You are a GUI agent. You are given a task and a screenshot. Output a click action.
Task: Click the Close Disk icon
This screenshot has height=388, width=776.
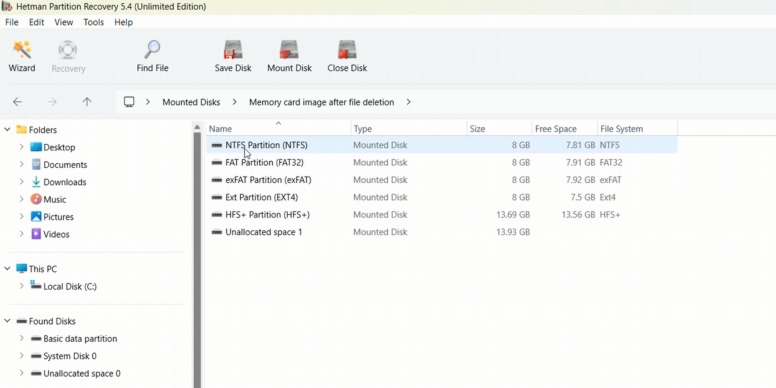click(347, 50)
